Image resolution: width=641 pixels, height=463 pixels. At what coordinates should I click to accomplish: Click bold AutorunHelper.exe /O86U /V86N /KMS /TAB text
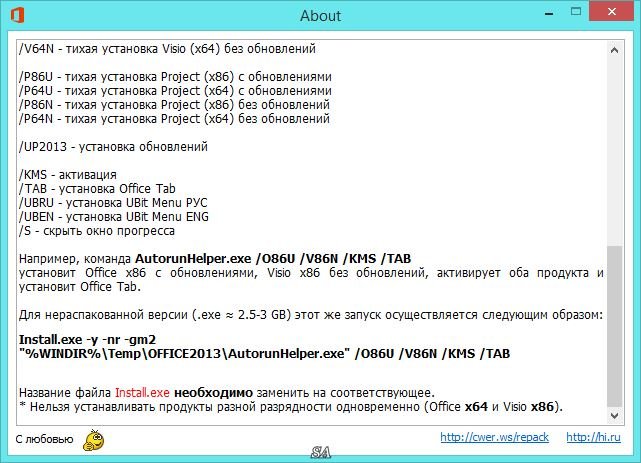(x=273, y=259)
